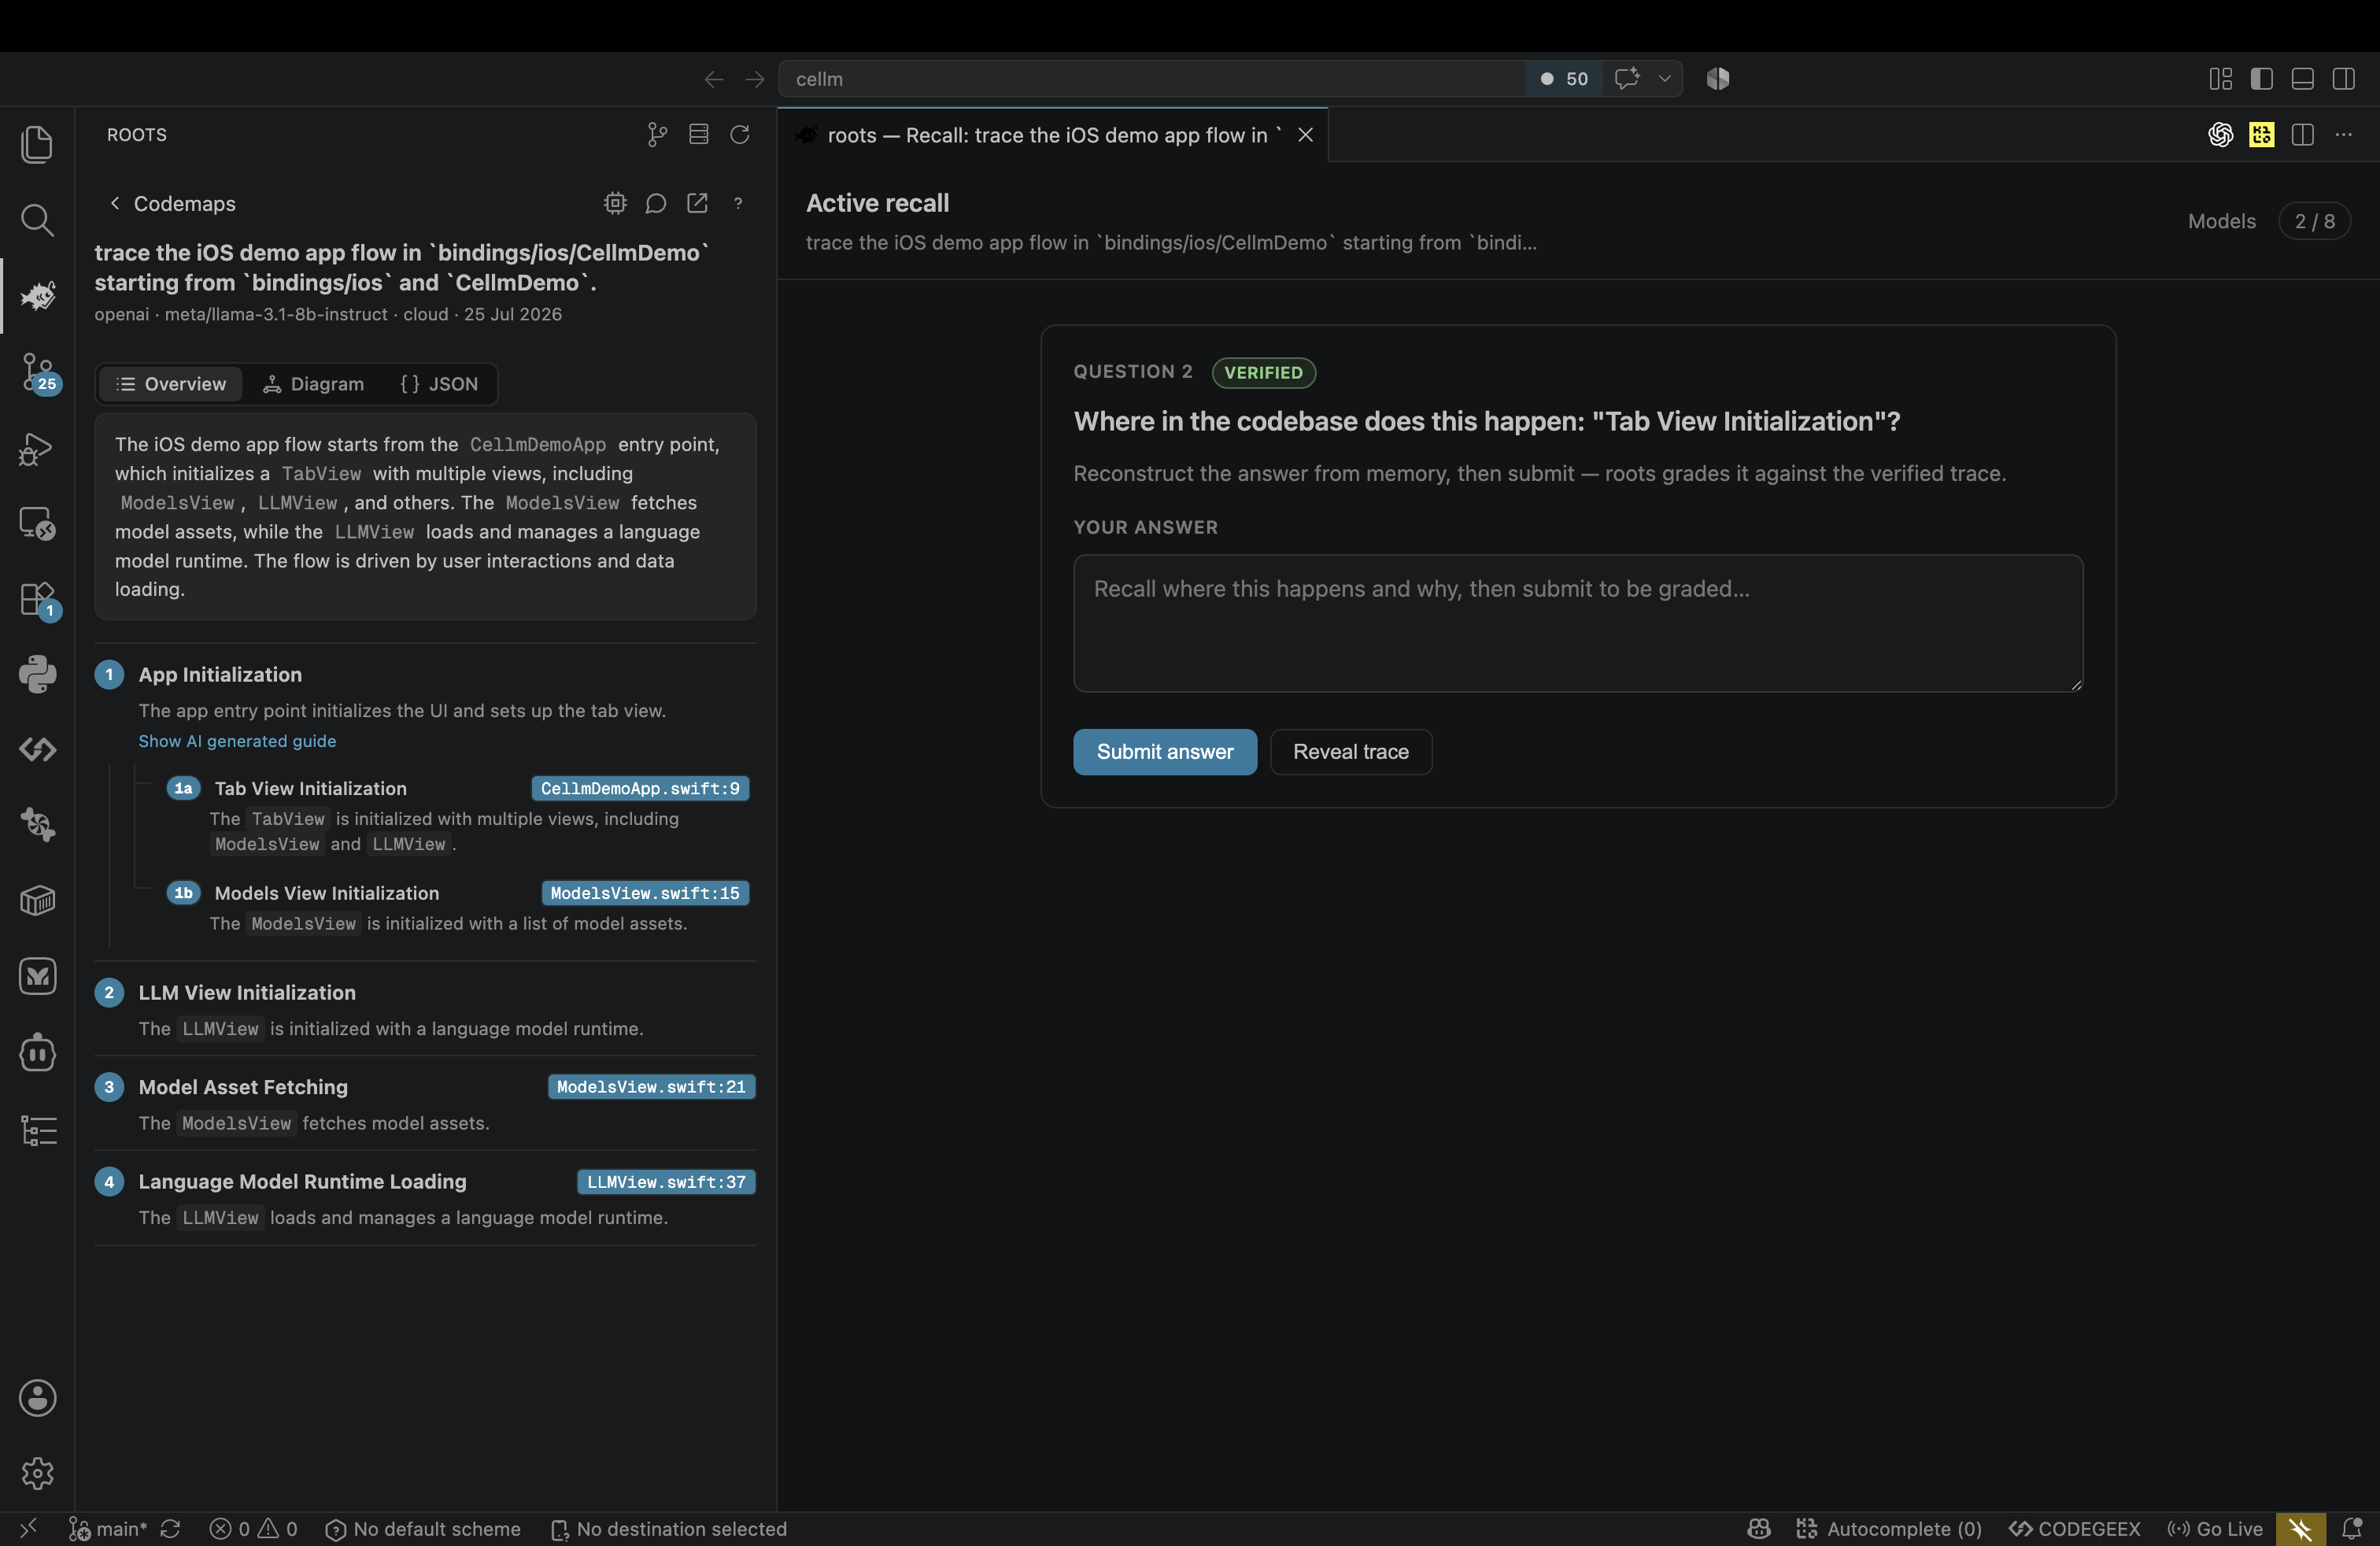Click the Your Answer text area
Image resolution: width=2380 pixels, height=1546 pixels.
pos(1578,623)
